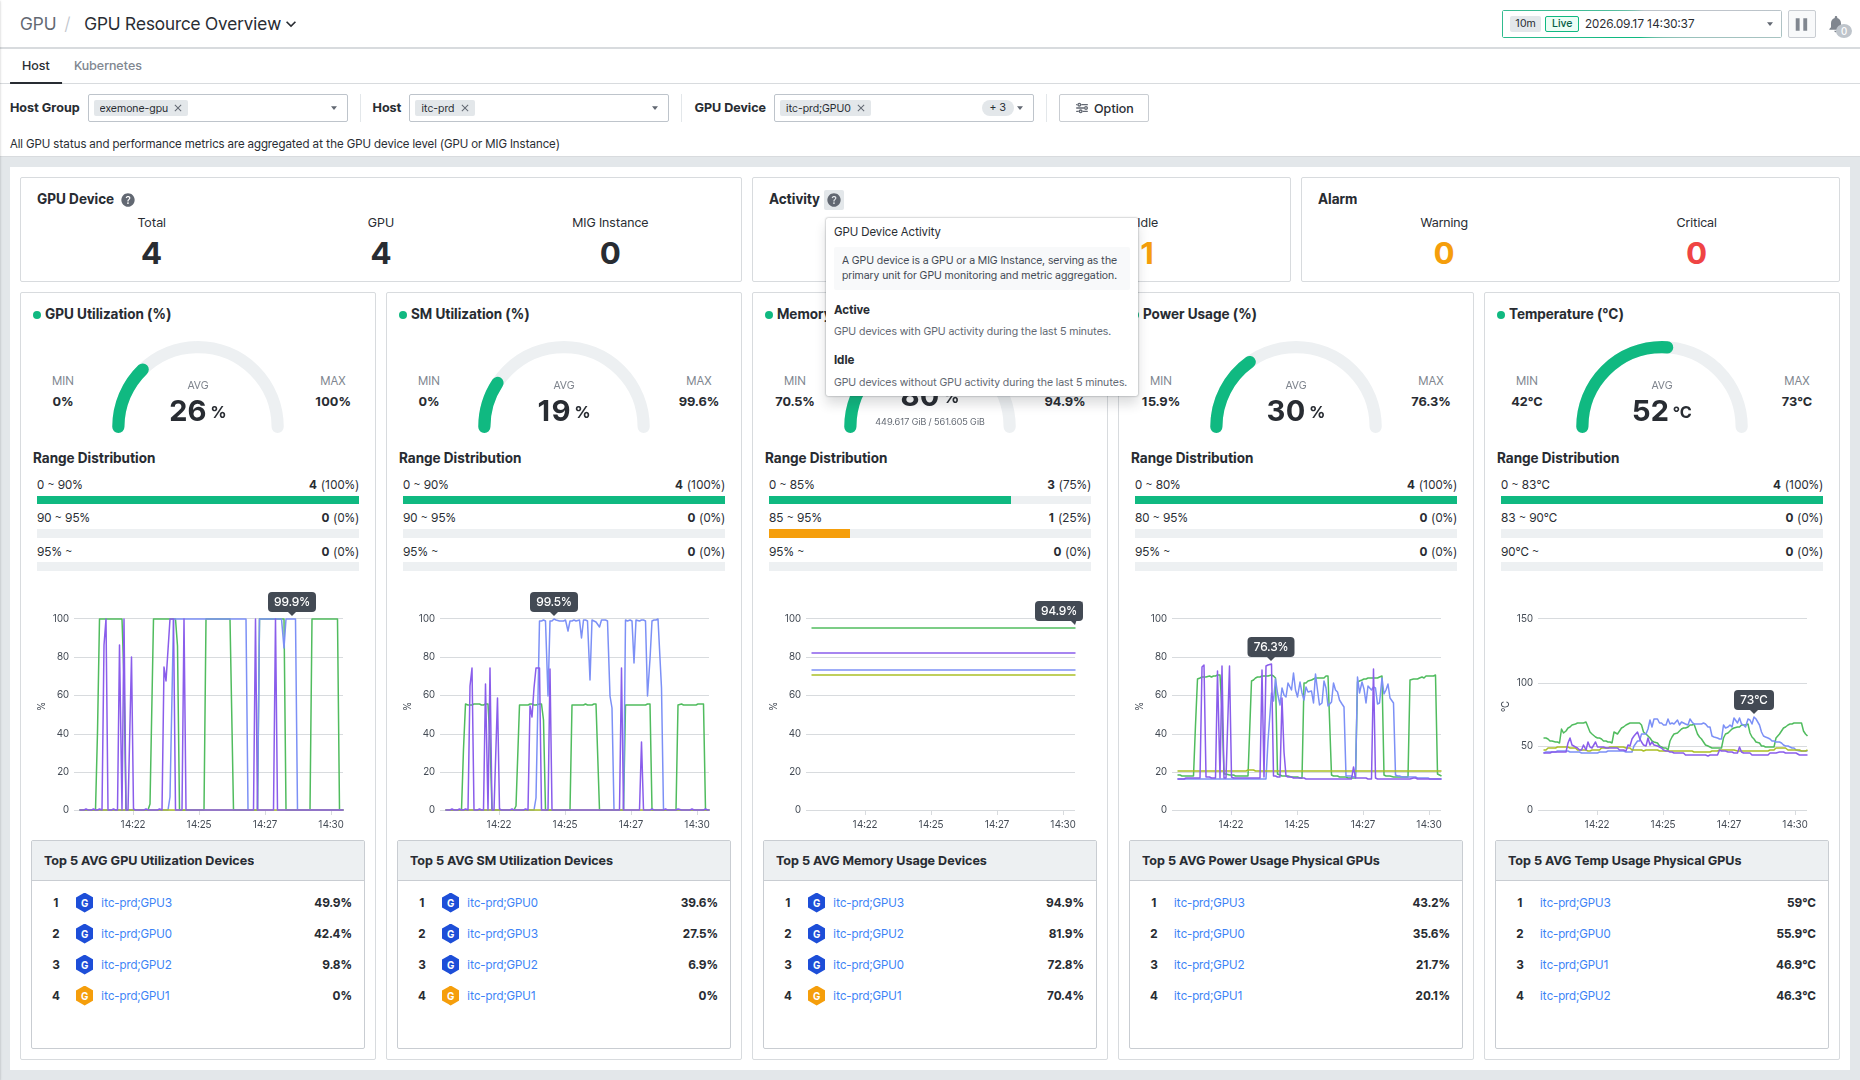Click the GPU Device selection field

click(904, 108)
